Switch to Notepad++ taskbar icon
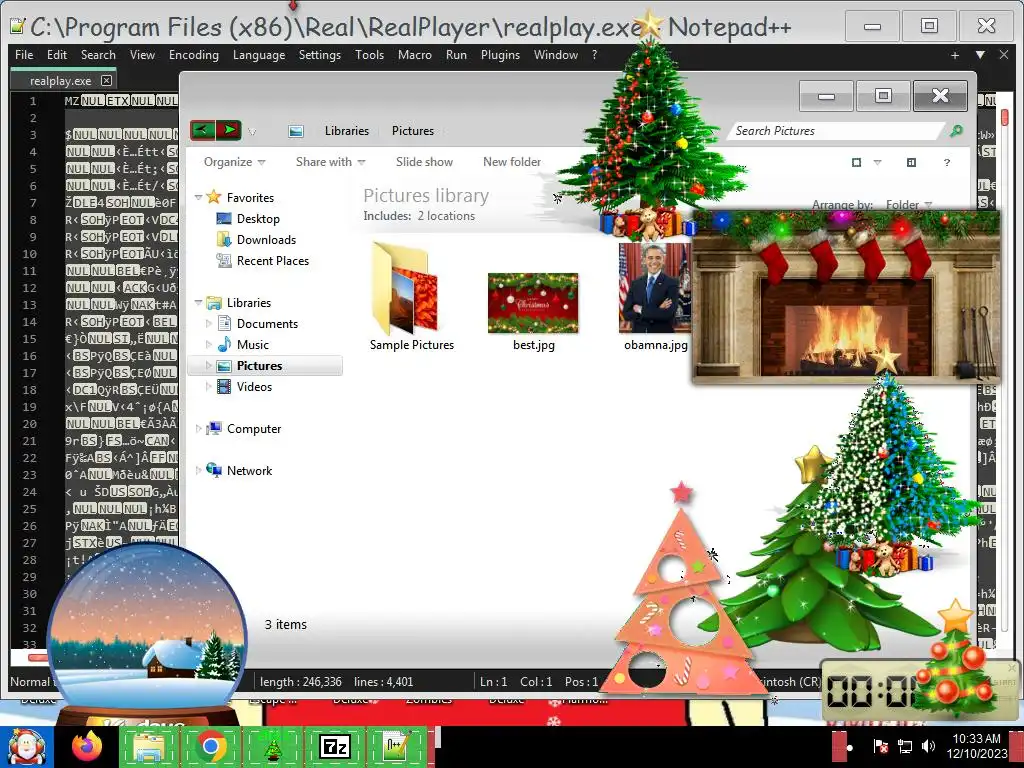This screenshot has height=768, width=1024. click(396, 746)
